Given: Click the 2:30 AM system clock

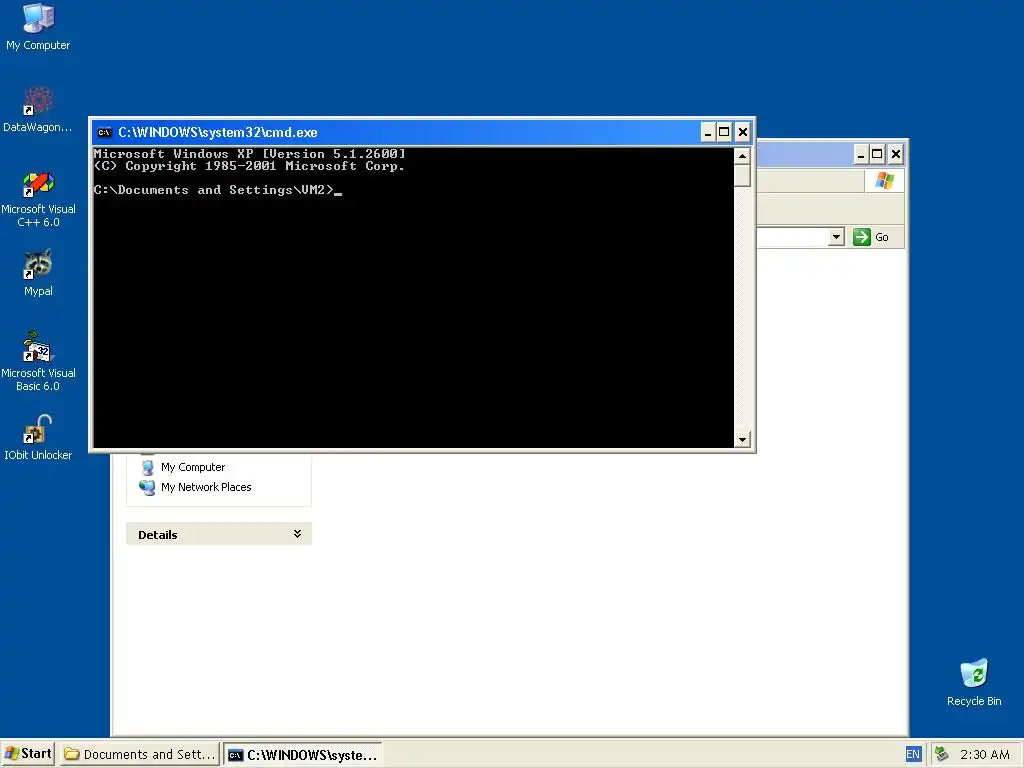Looking at the screenshot, I should click(x=985, y=754).
